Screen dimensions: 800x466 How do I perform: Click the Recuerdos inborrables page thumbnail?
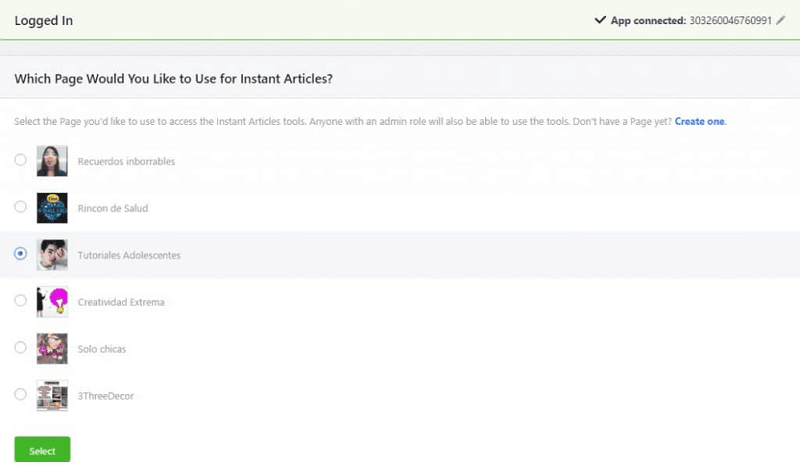tap(52, 160)
